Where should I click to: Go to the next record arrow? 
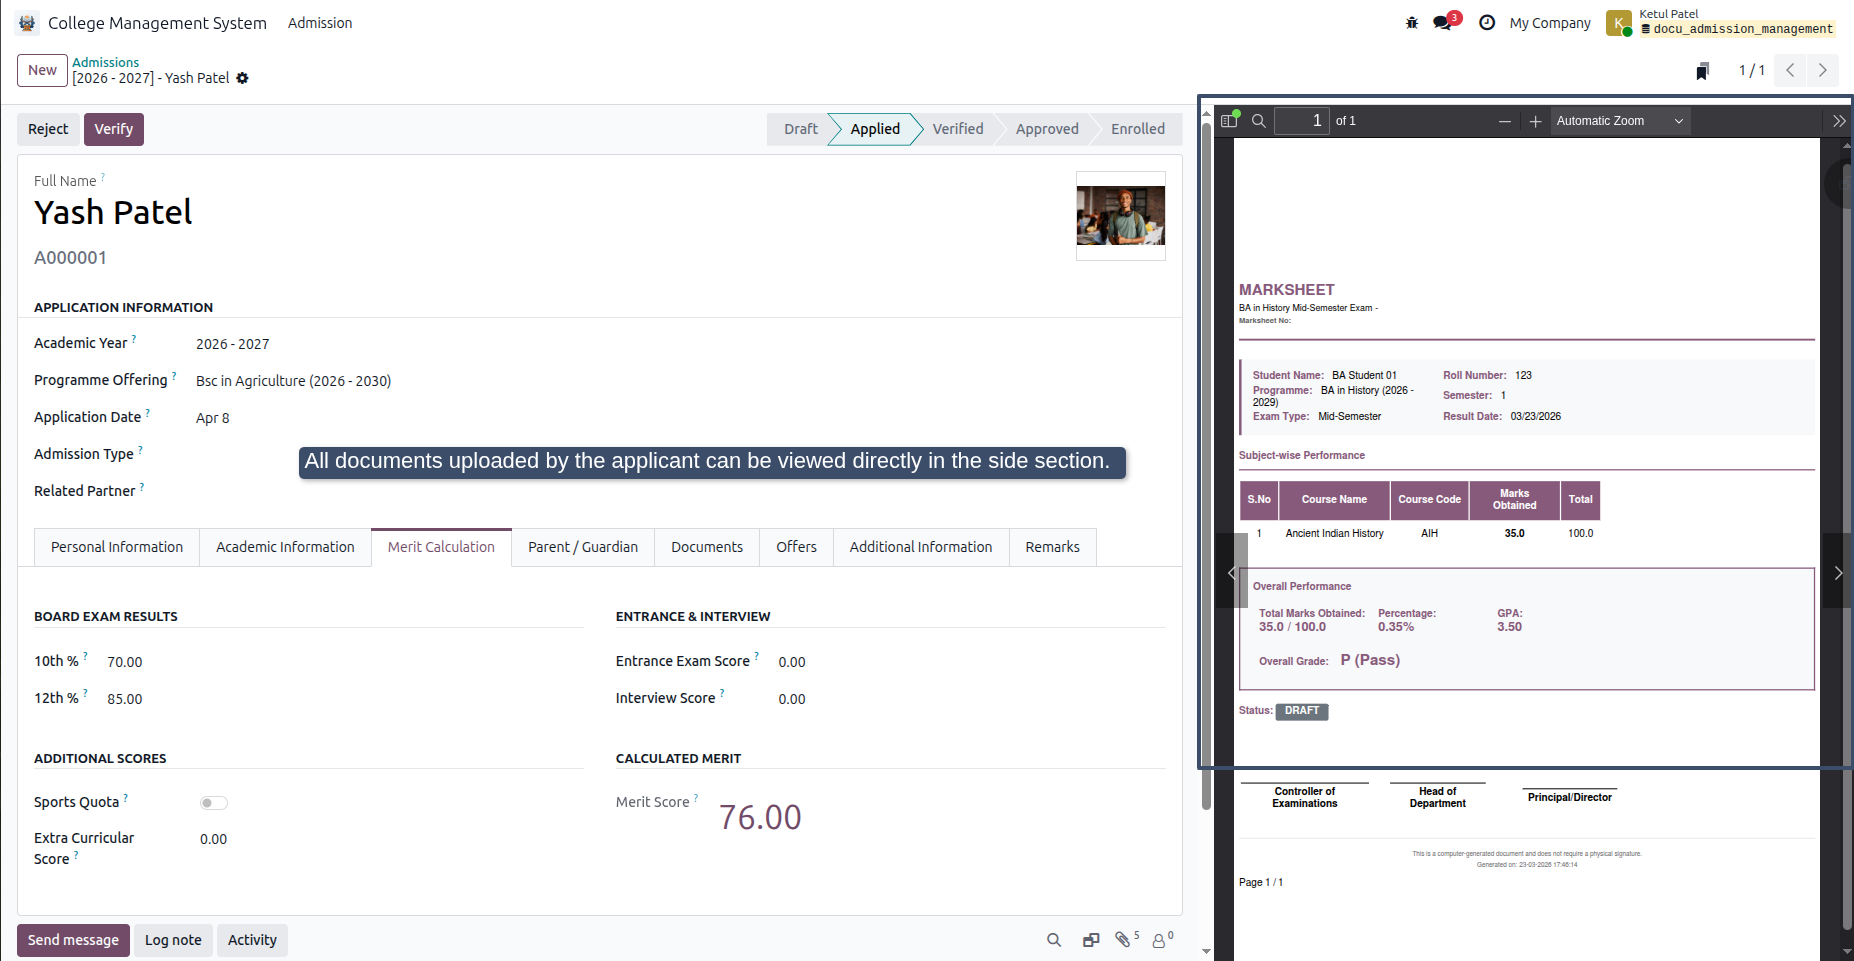point(1822,70)
